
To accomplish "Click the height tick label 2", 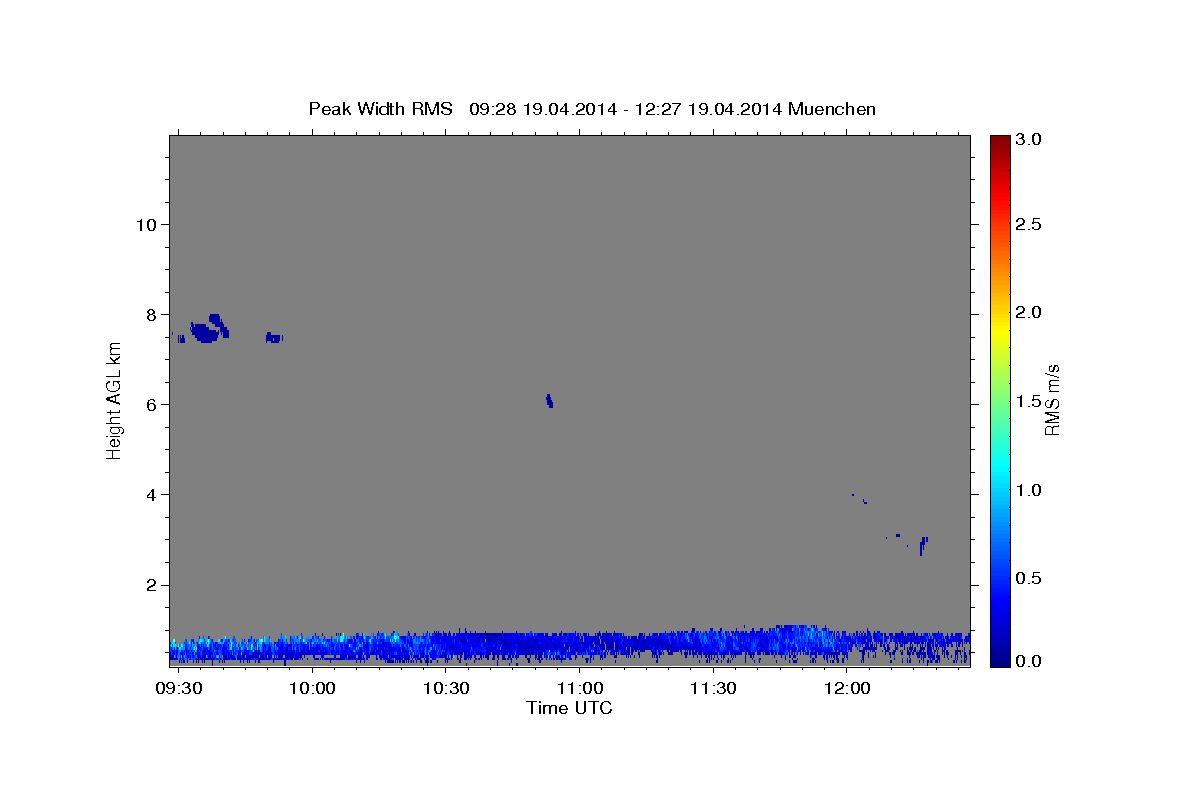I will pos(151,585).
